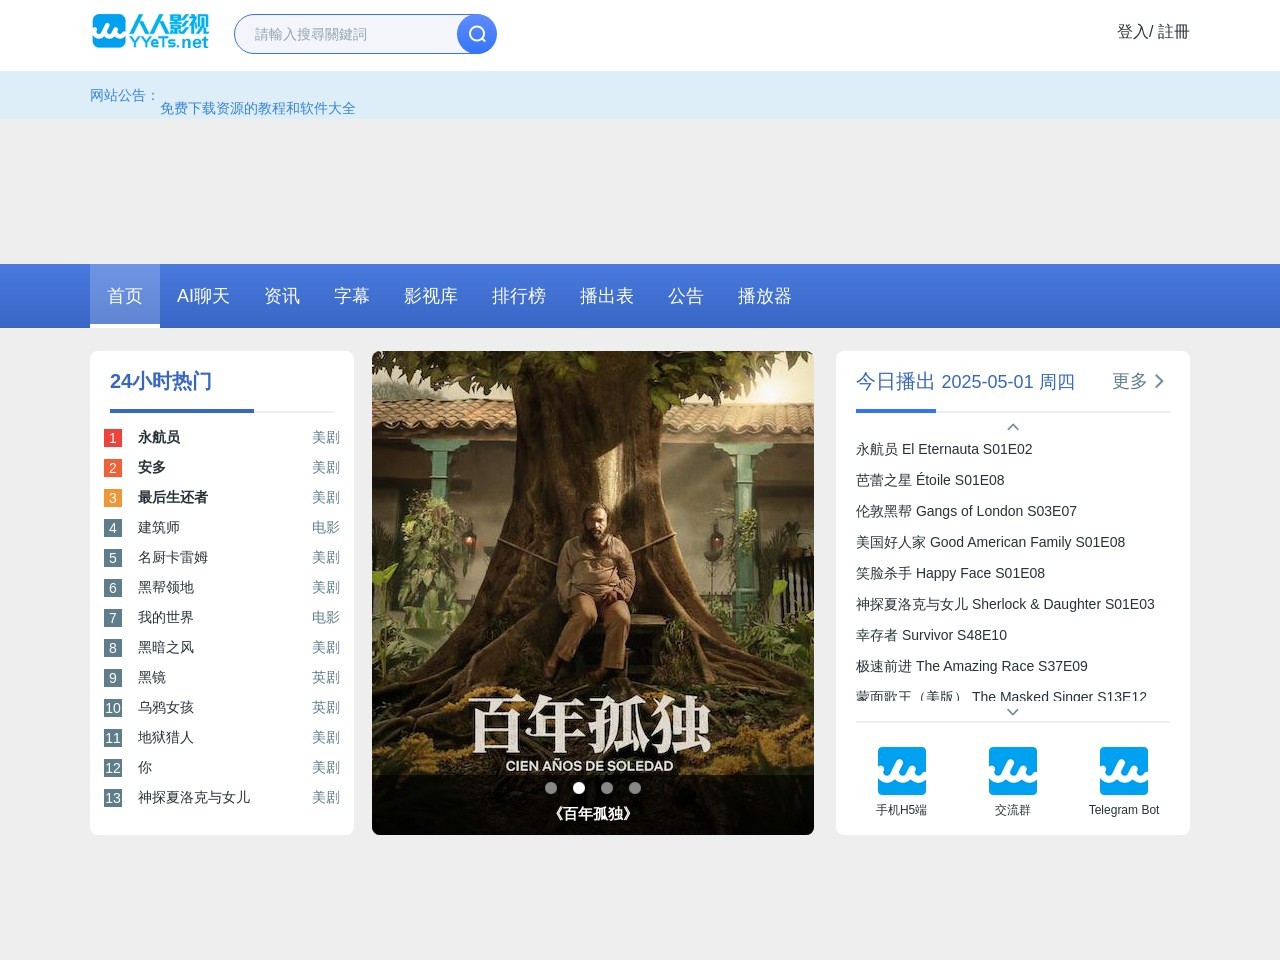Open the 登入/註冊 link
1280x960 pixels.
coord(1153,32)
